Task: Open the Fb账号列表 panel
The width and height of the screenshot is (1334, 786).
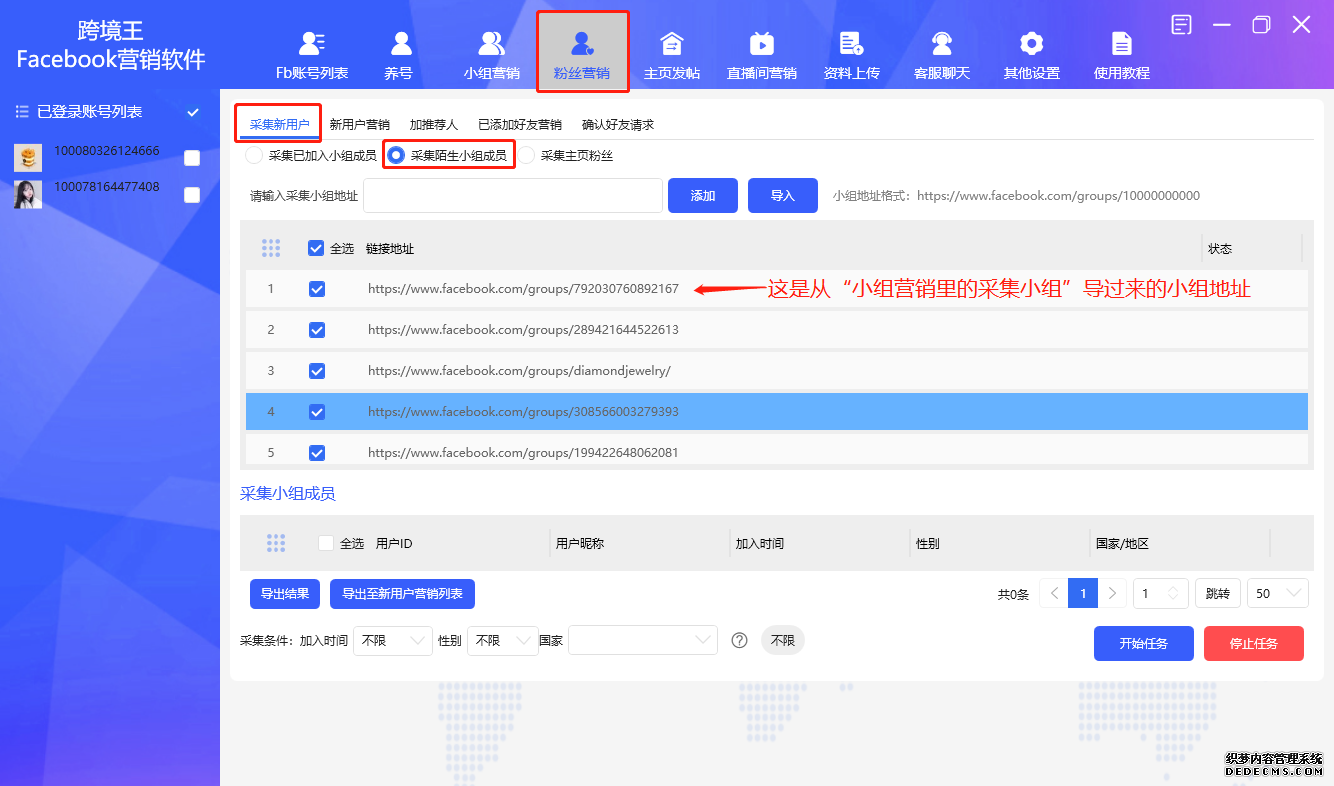Action: click(312, 52)
